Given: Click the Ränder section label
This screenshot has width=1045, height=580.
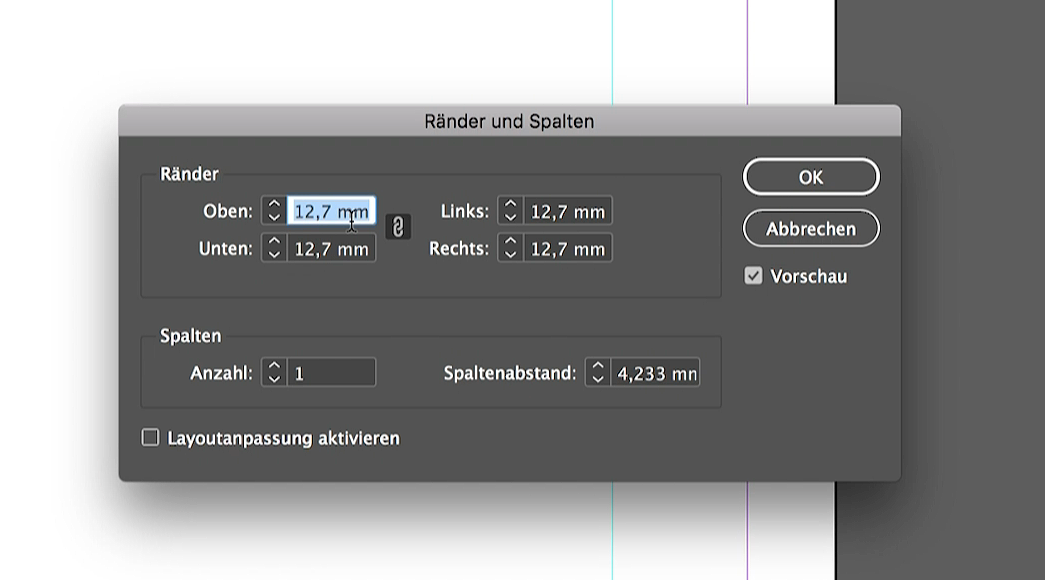Looking at the screenshot, I should (189, 174).
